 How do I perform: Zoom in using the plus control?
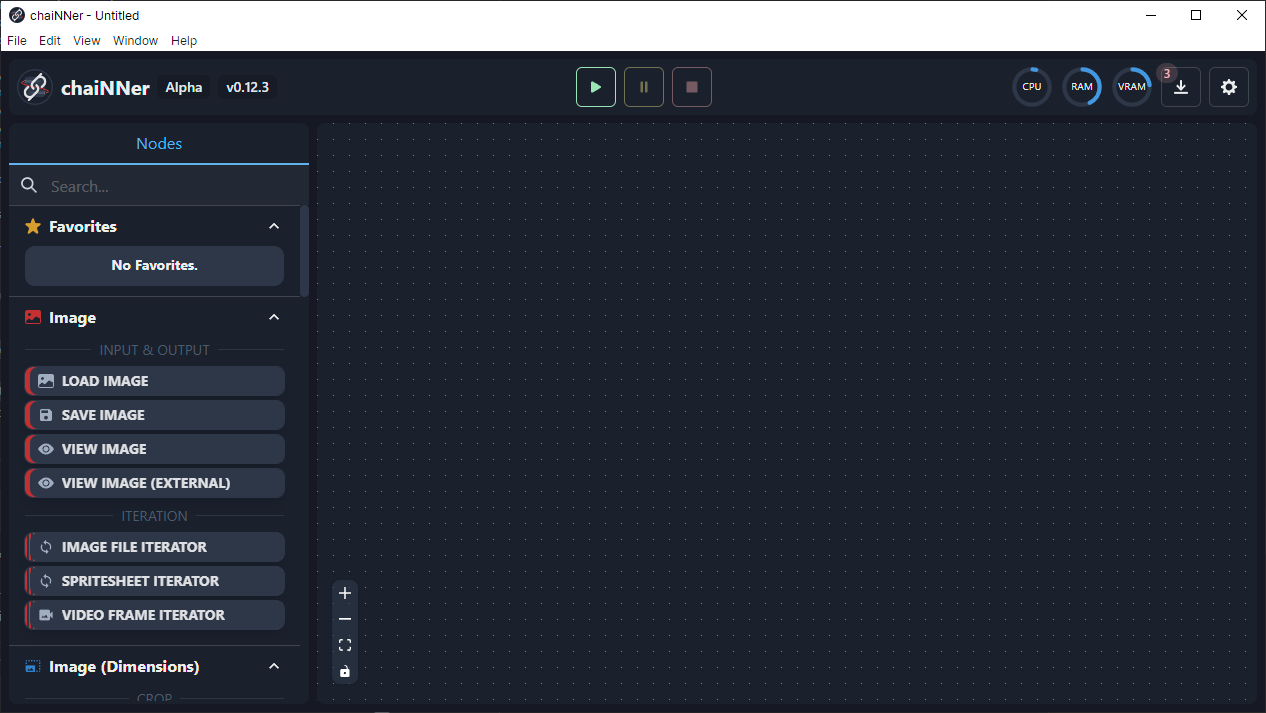345,593
